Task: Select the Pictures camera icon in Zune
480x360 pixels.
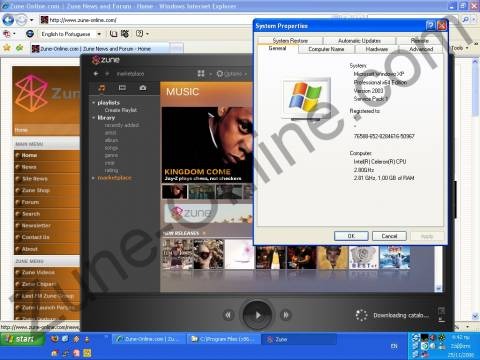Action: click(x=143, y=88)
